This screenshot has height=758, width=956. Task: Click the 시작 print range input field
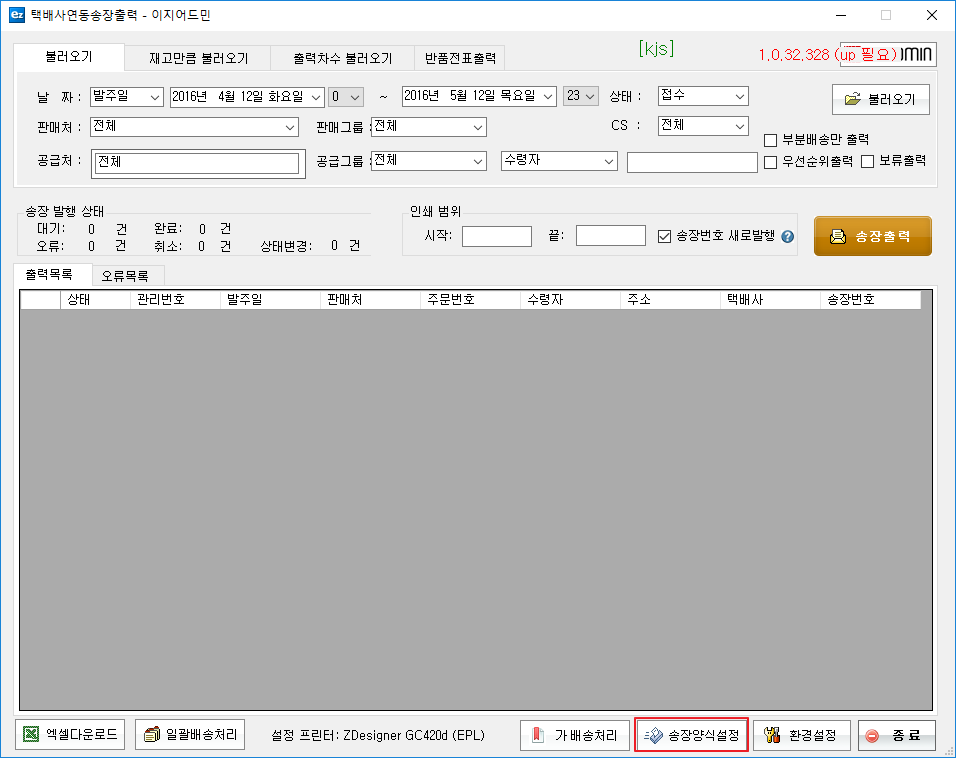pyautogui.click(x=496, y=236)
